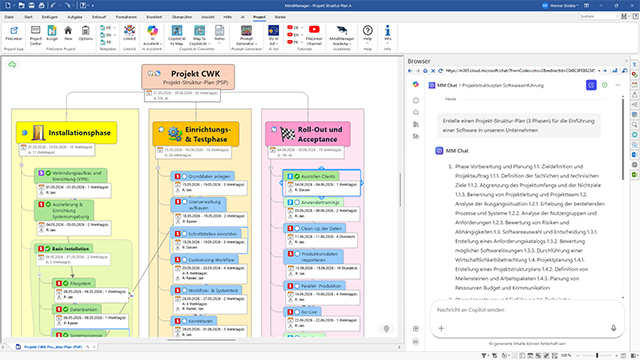Open the Options clipboard icon in ribbon
Screen dimensions: 640x360
pyautogui.click(x=85, y=30)
